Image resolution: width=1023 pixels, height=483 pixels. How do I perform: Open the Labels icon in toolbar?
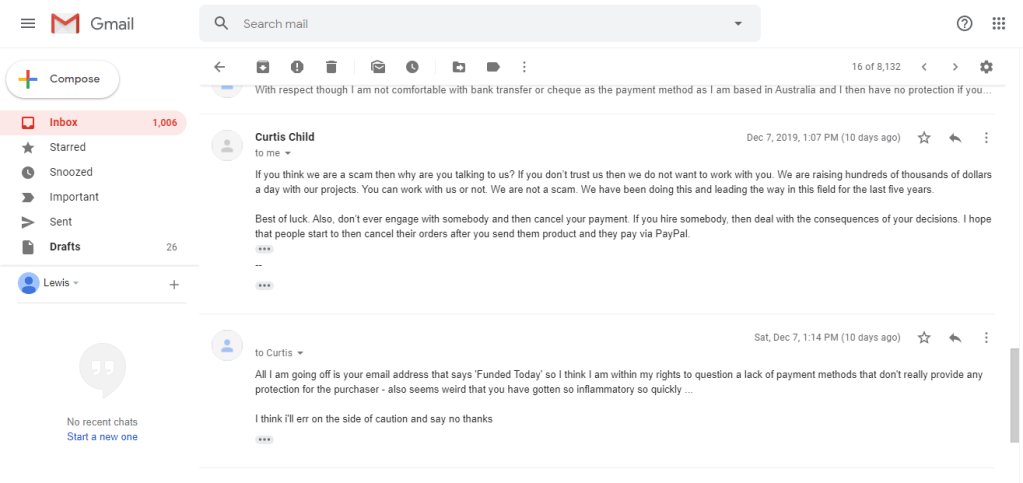493,67
